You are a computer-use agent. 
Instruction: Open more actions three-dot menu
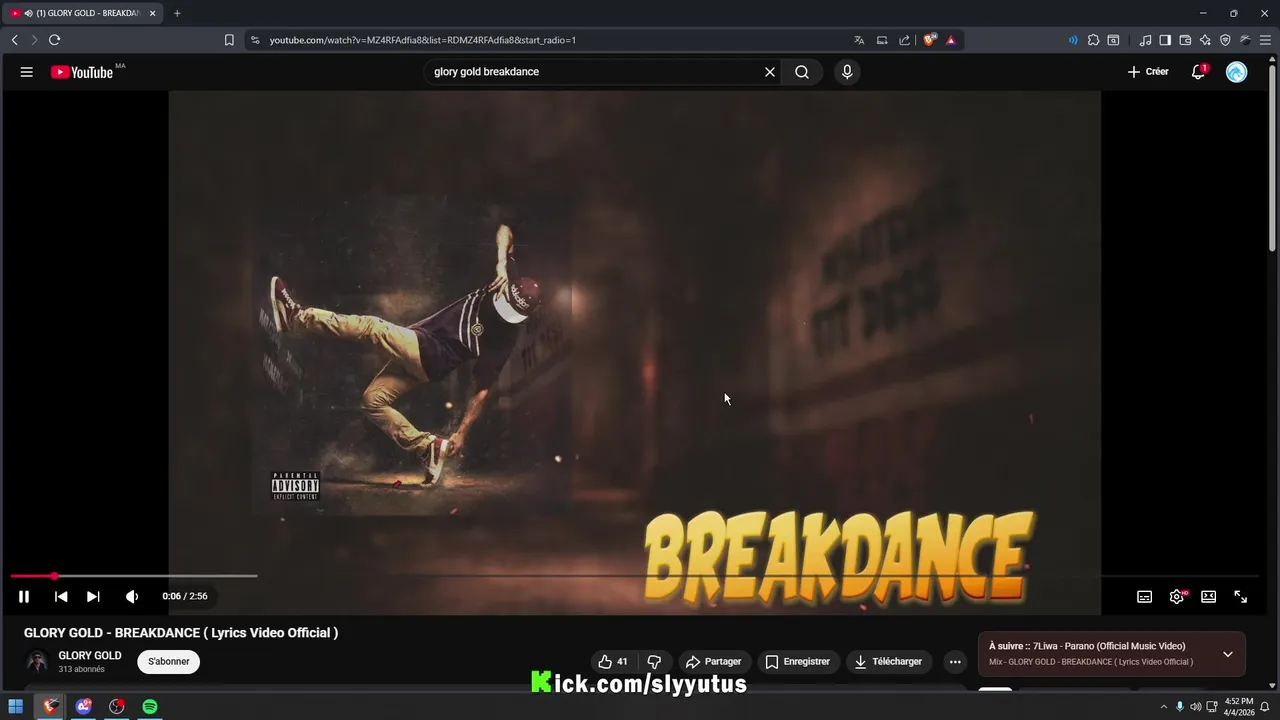tap(955, 662)
